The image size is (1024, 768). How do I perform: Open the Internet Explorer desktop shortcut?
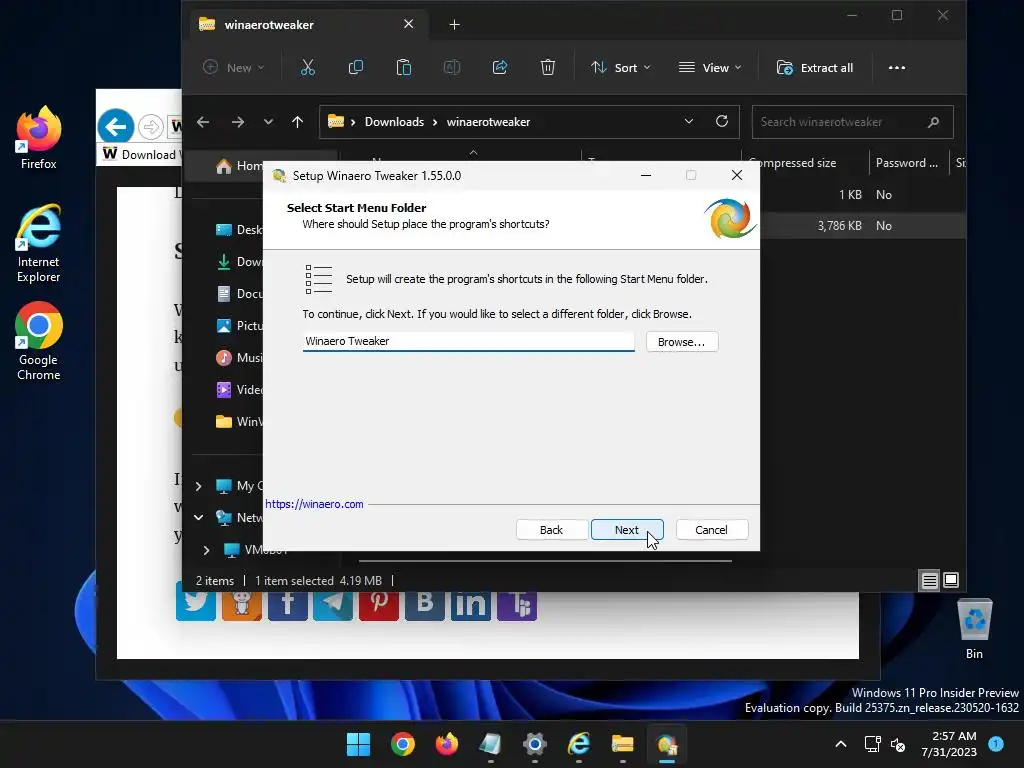tap(39, 244)
